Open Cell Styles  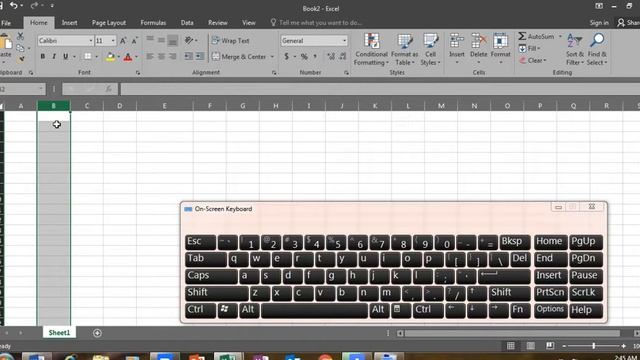click(x=430, y=49)
